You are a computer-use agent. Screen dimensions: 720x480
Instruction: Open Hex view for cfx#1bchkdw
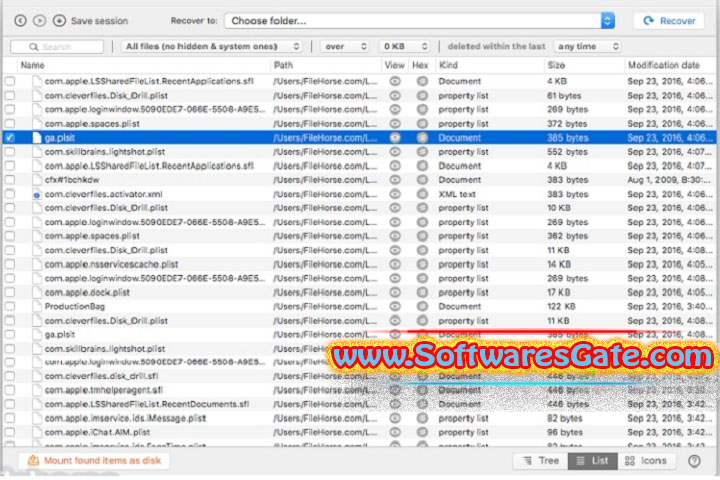pyautogui.click(x=422, y=180)
